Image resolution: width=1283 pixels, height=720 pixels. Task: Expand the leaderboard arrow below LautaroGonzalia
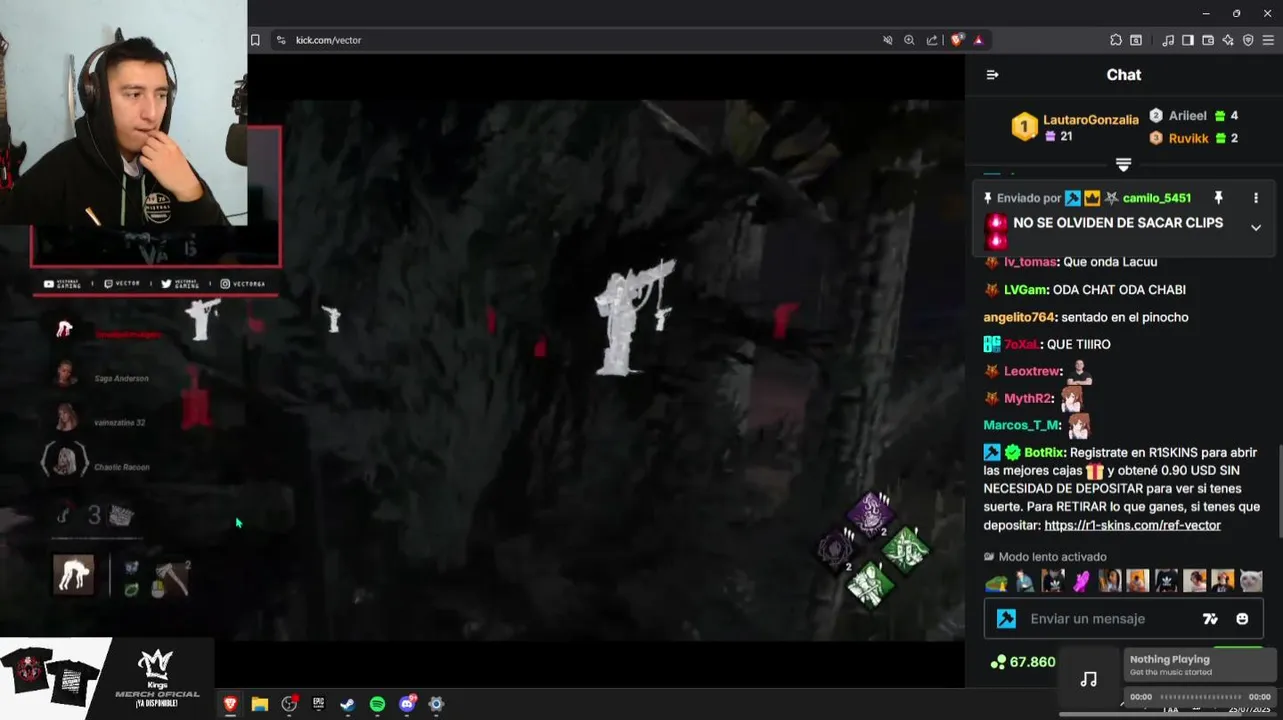(1123, 164)
